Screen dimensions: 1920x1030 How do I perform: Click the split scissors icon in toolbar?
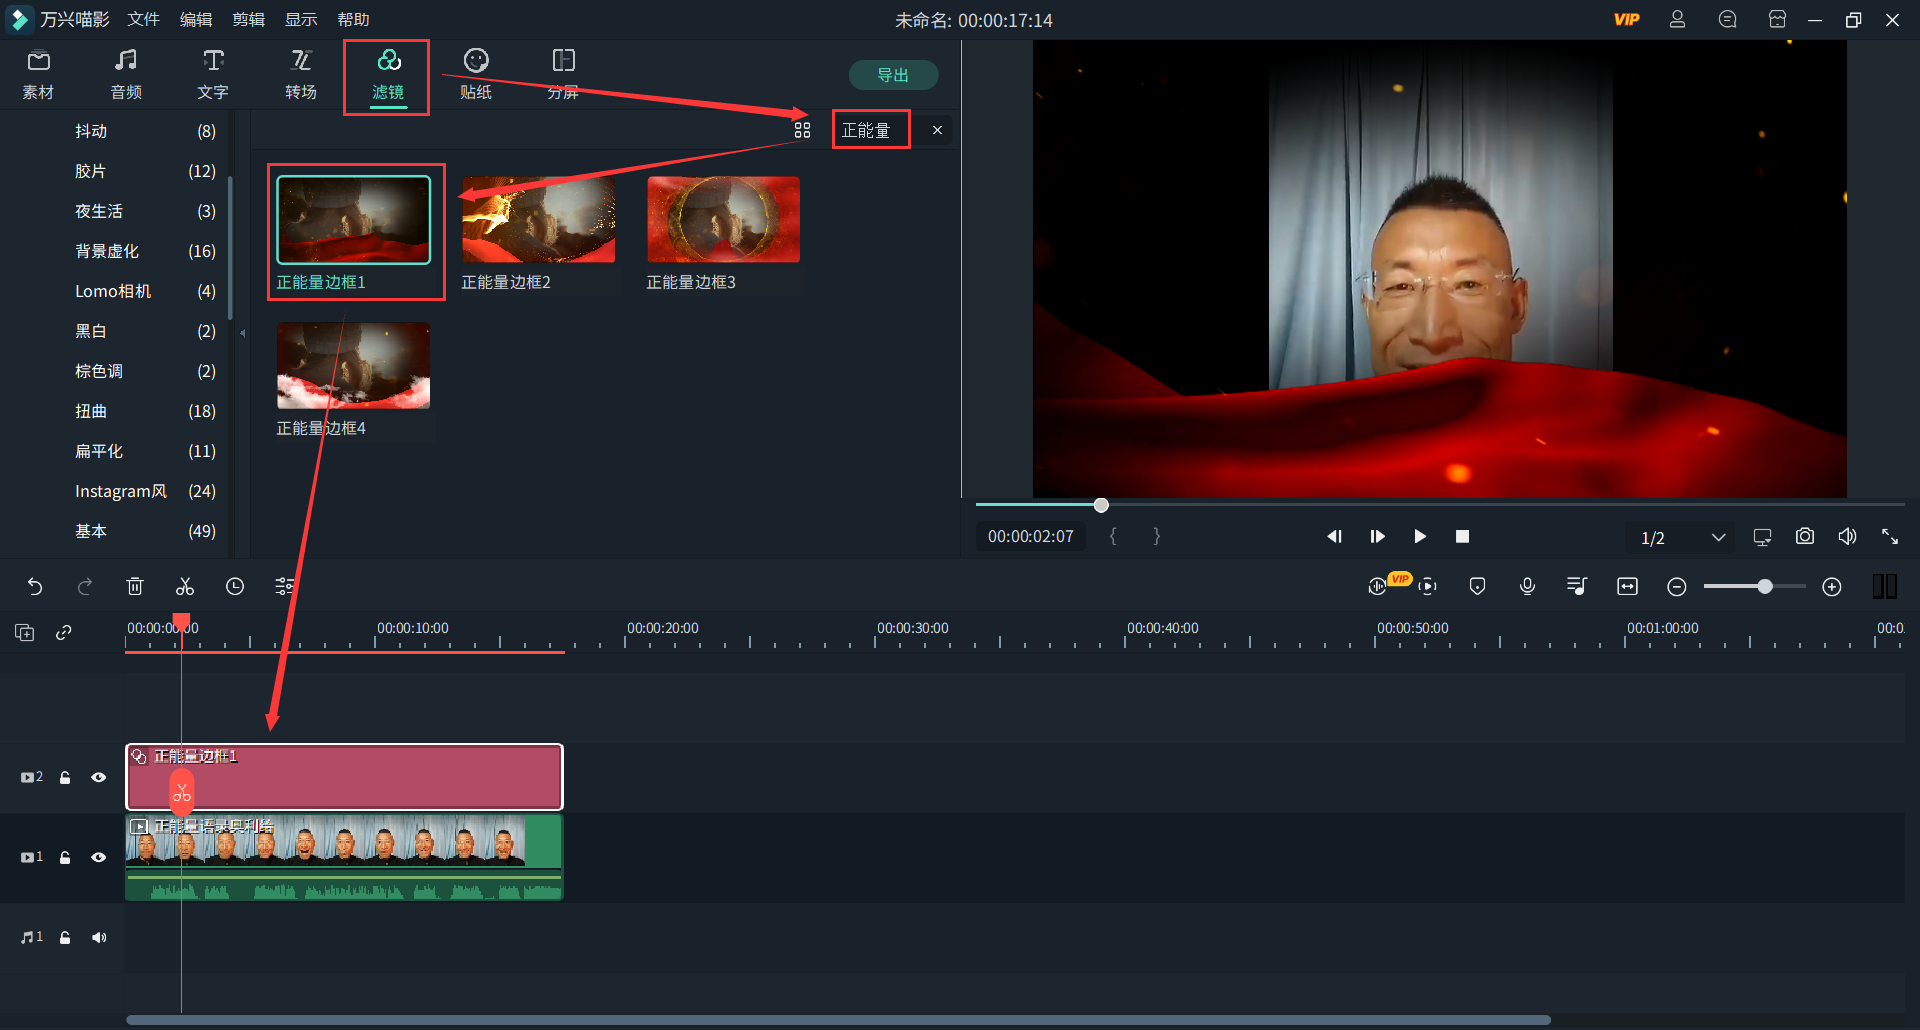pos(185,587)
